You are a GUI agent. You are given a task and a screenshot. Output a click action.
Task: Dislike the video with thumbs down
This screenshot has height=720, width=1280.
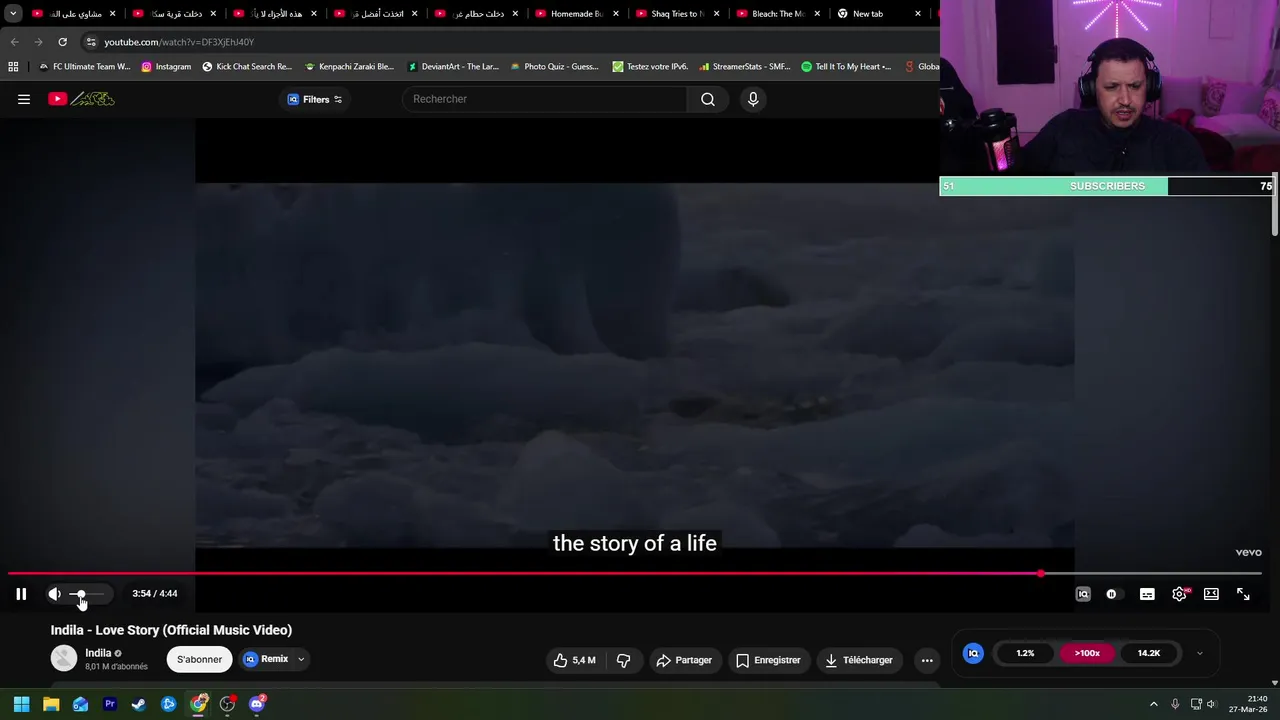tap(623, 660)
